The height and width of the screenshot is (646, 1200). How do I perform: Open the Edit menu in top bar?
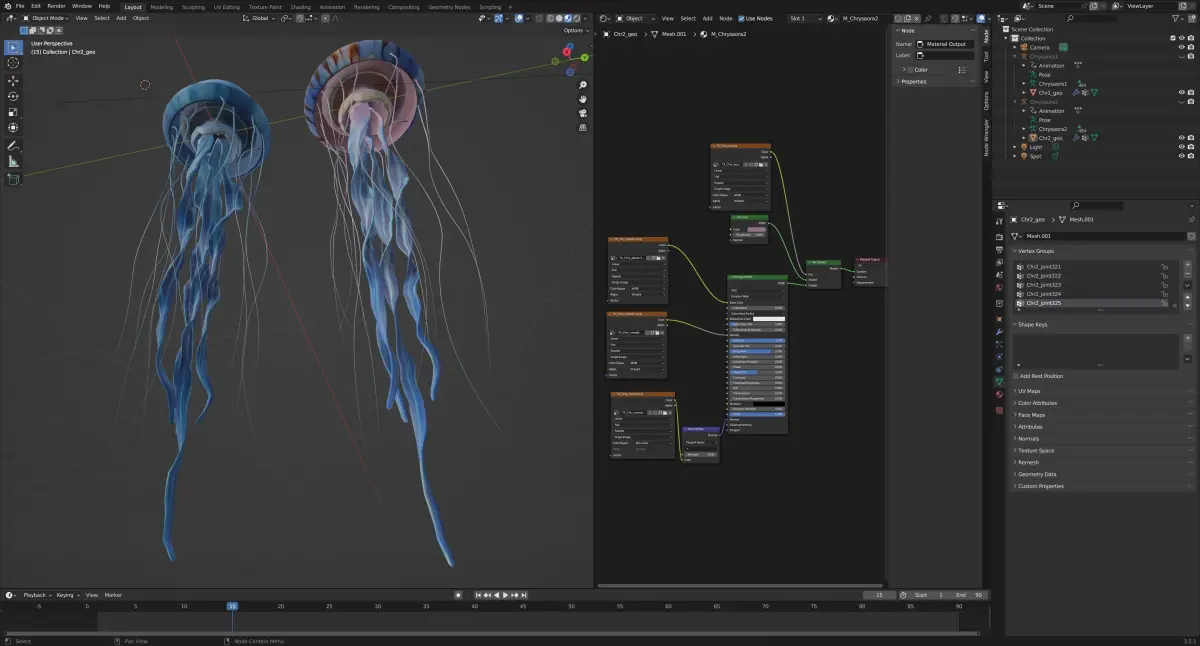pos(35,6)
